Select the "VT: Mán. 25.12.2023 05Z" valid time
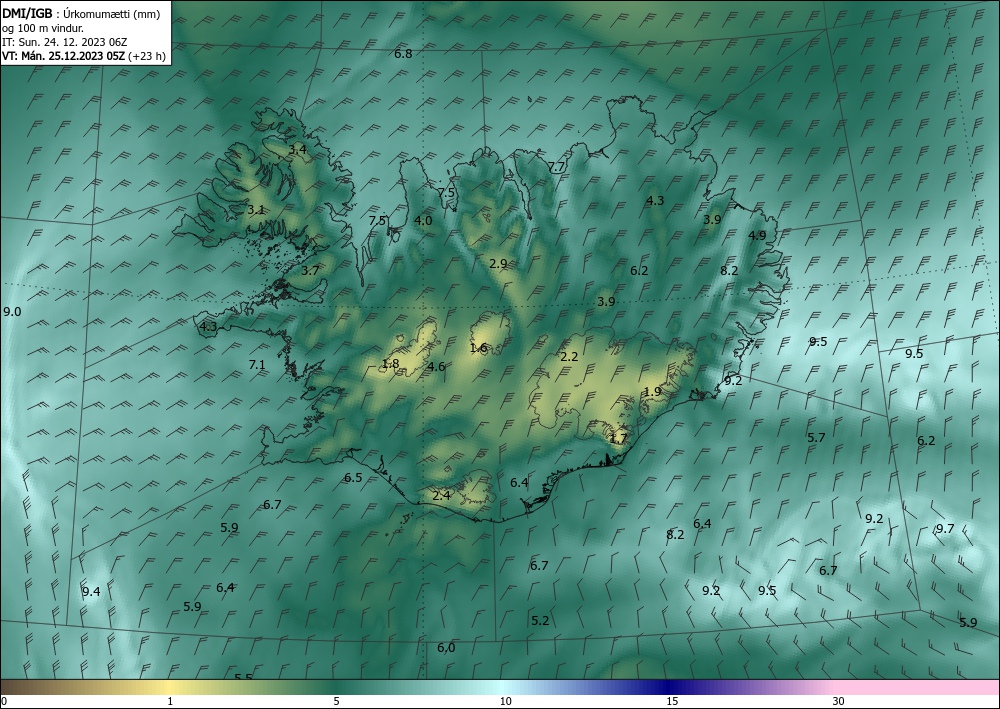This screenshot has height=709, width=1000. [x=64, y=56]
